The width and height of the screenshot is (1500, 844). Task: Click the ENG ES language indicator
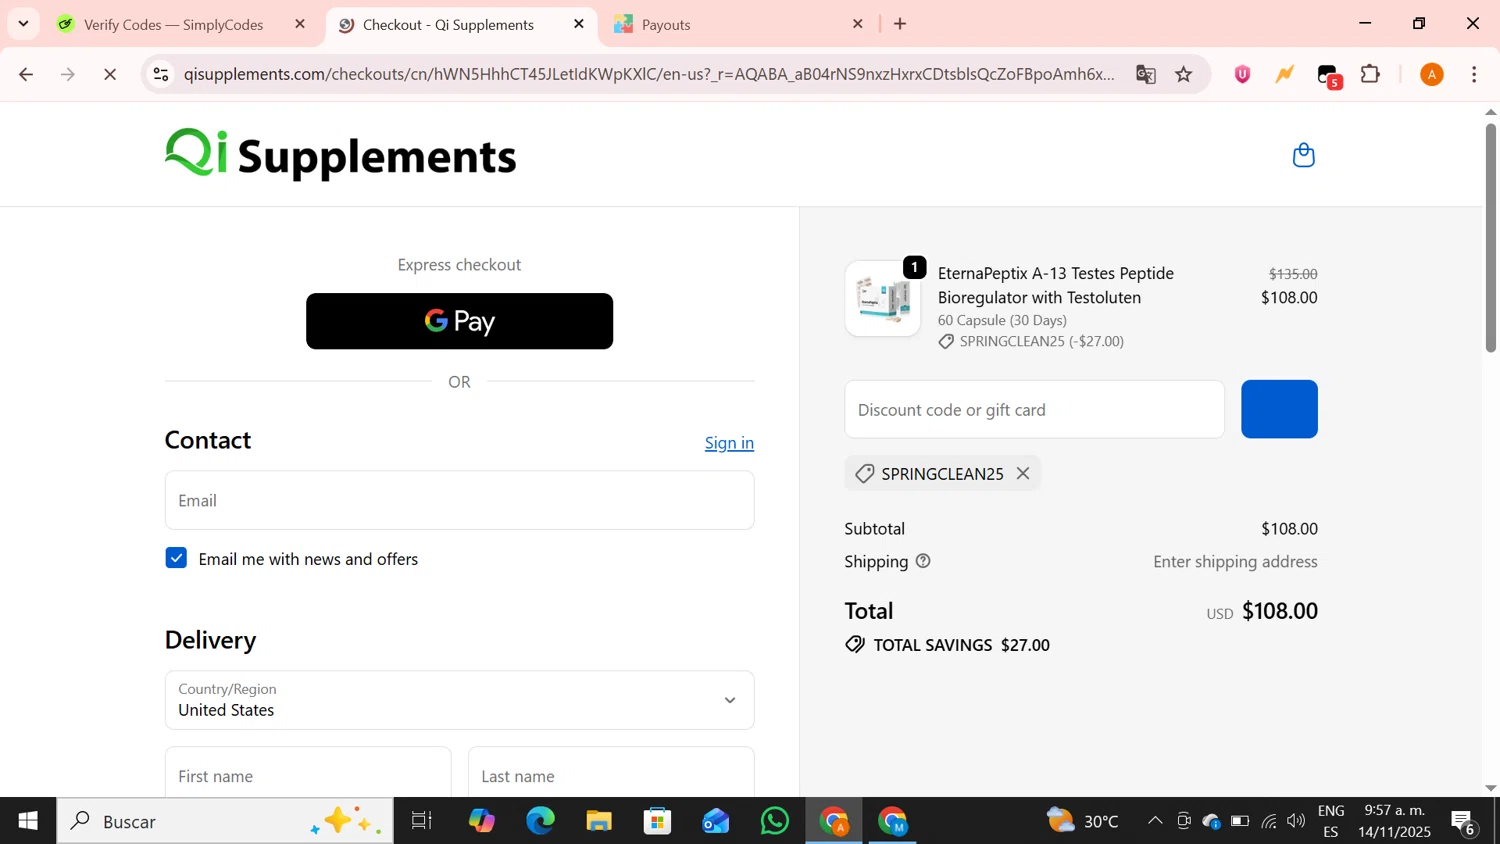click(1331, 821)
